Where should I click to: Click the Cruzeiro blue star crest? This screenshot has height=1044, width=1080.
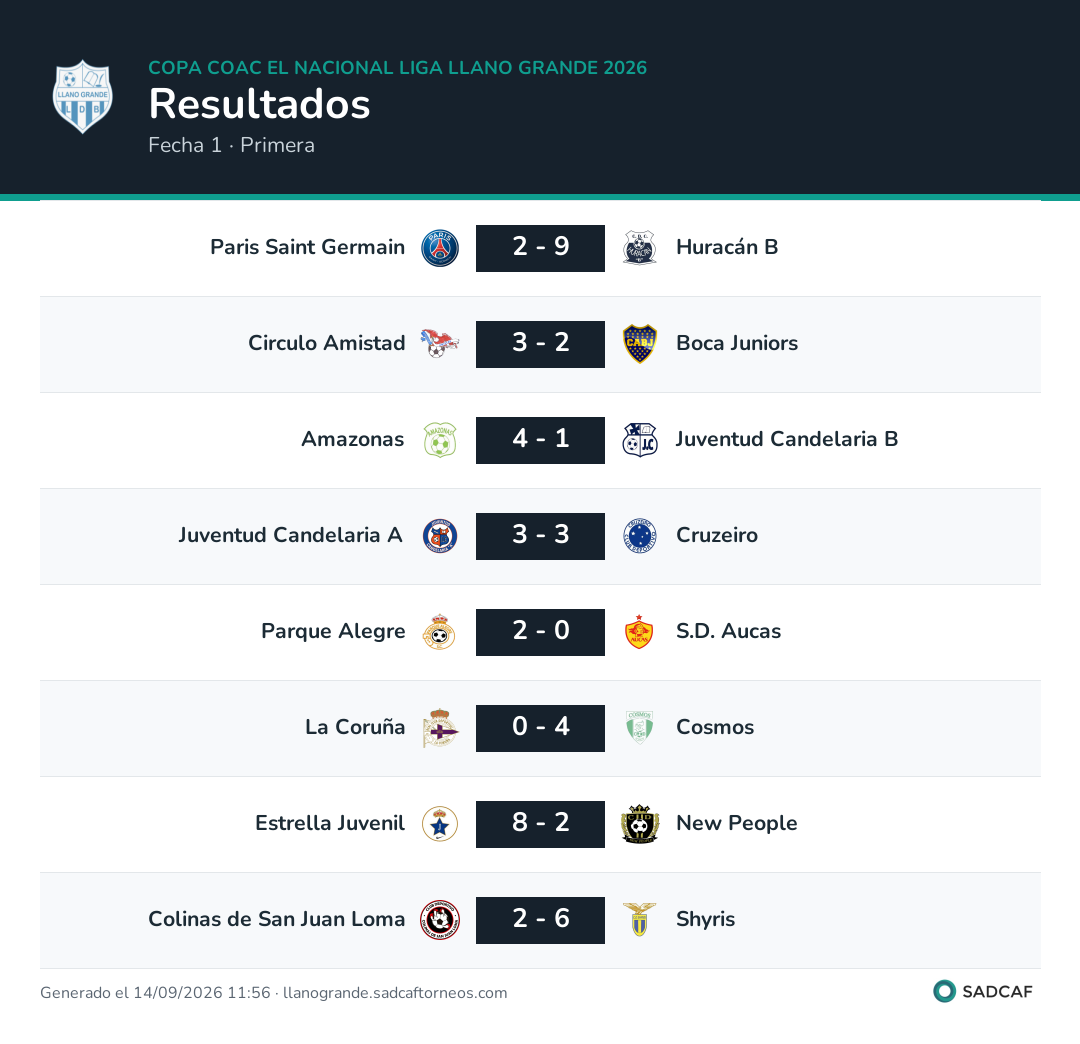[640, 536]
